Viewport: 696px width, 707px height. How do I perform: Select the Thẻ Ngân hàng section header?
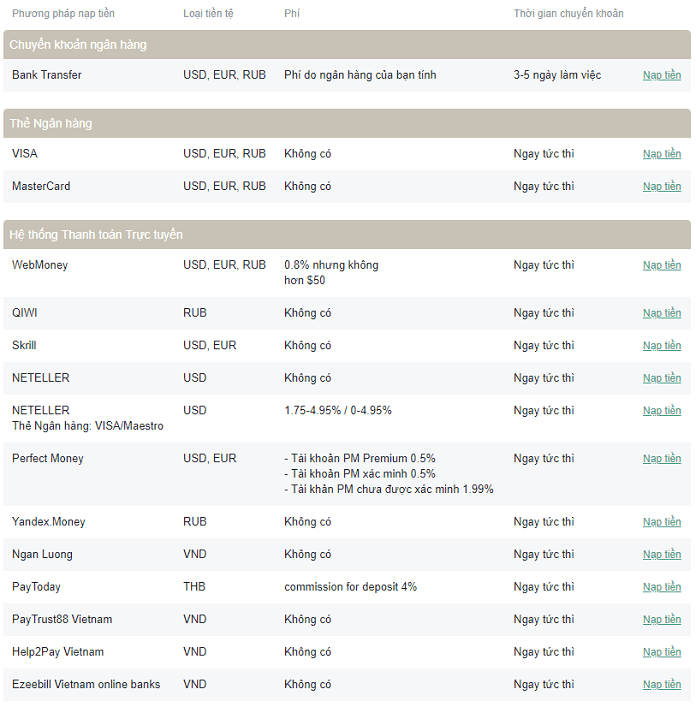(x=347, y=123)
